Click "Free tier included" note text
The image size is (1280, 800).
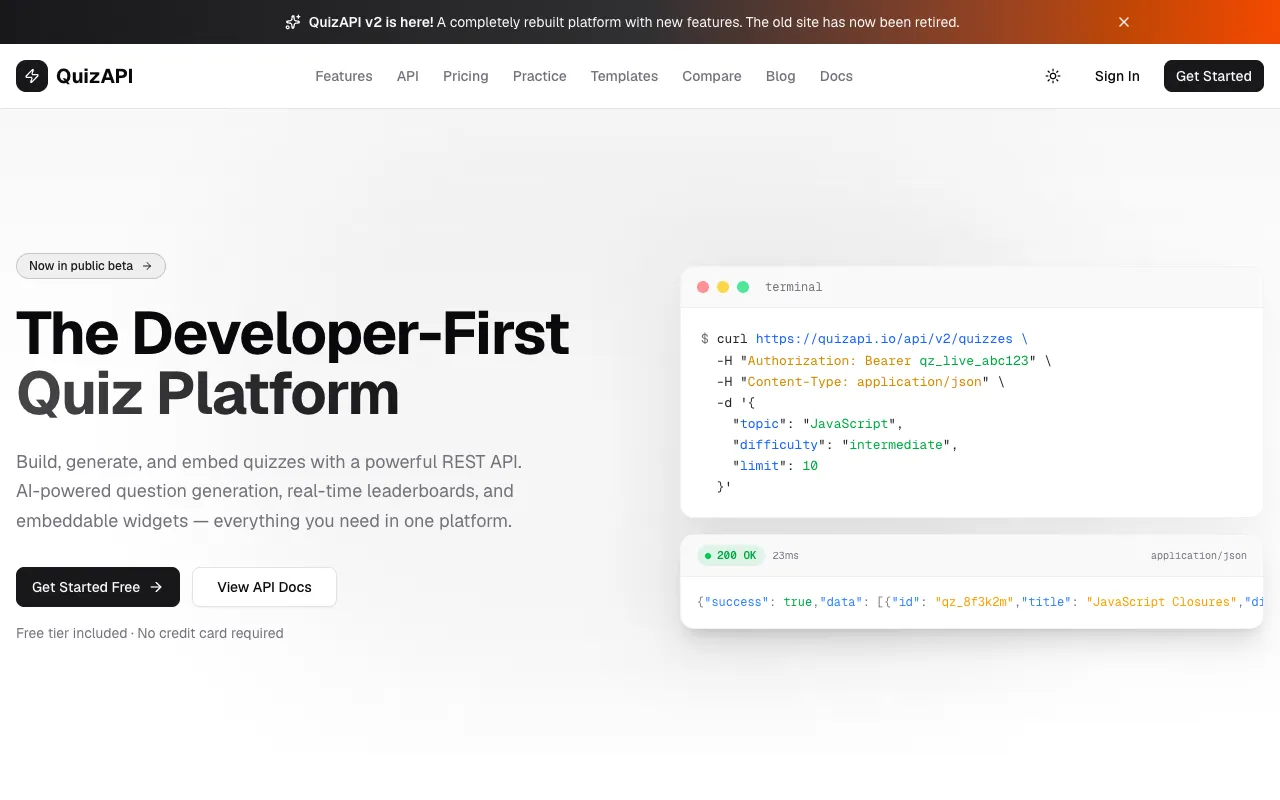pyautogui.click(x=72, y=633)
